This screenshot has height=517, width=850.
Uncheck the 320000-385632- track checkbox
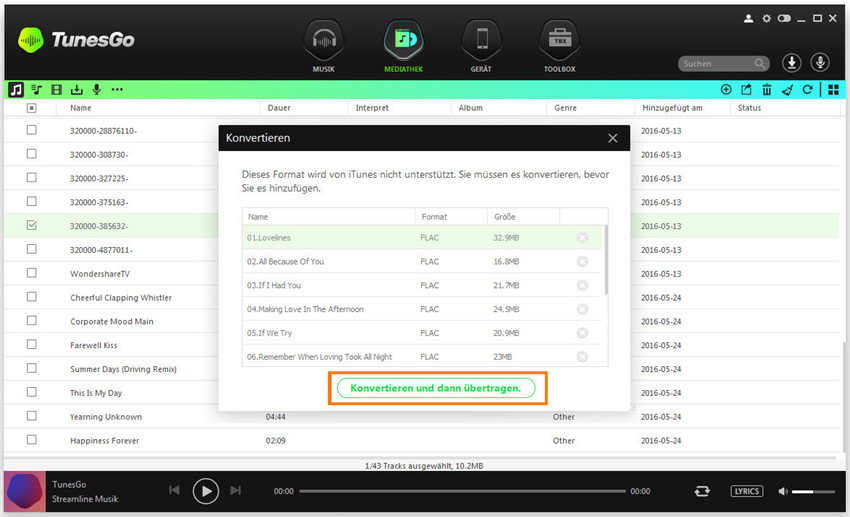(31, 226)
